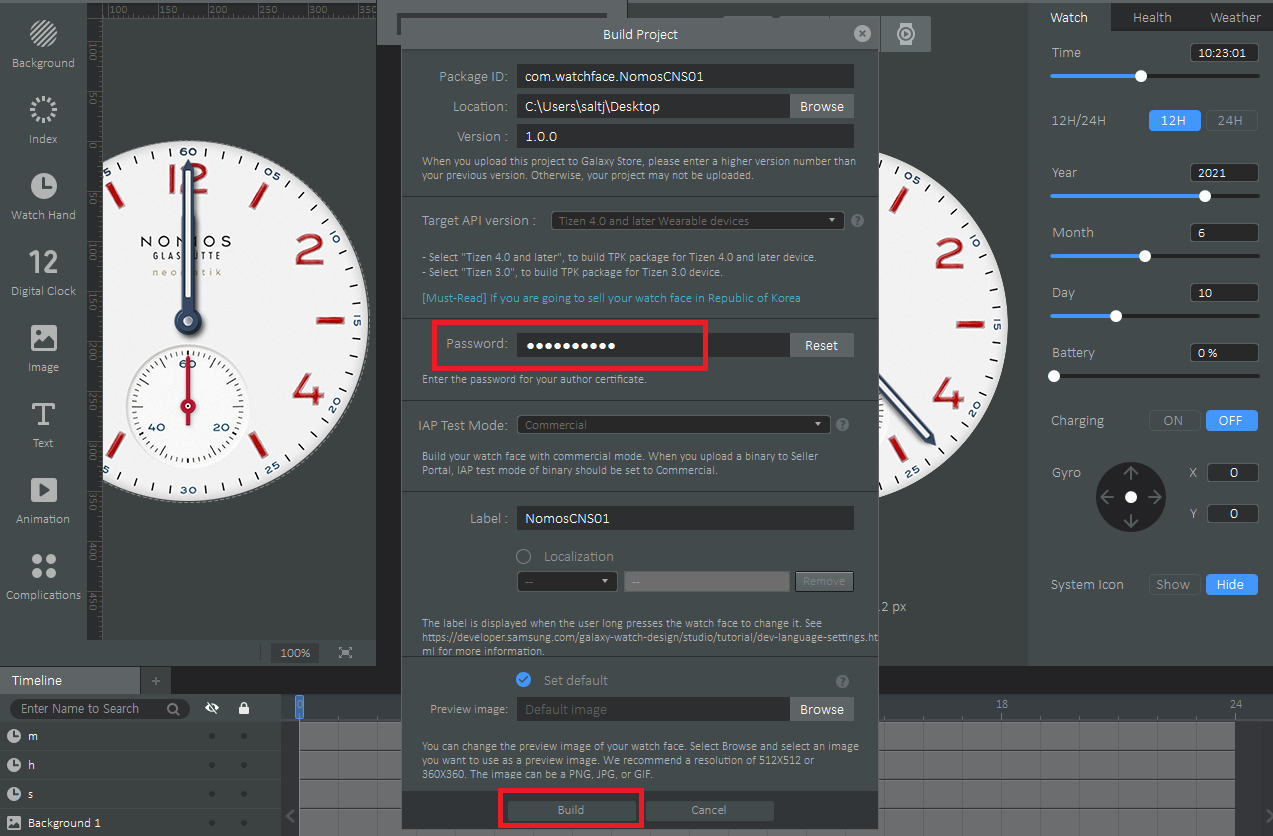Click the search magnifier in timeline

pyautogui.click(x=173, y=709)
